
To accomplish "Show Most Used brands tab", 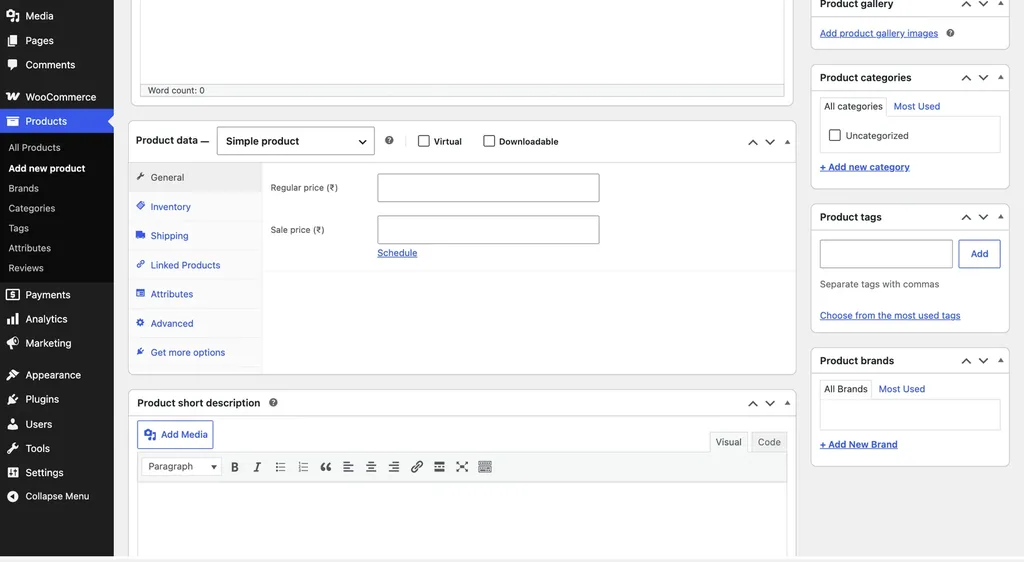I will [x=902, y=389].
